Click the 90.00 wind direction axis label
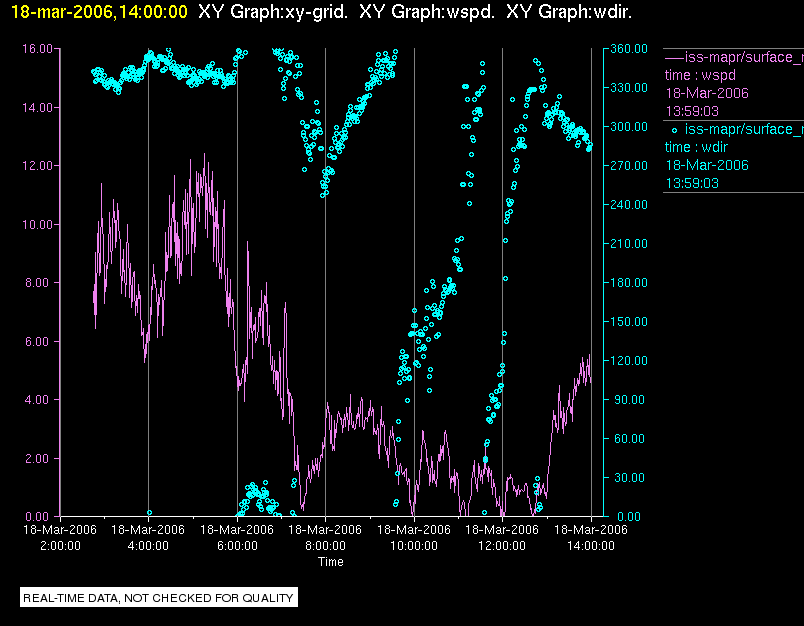This screenshot has width=804, height=626. tap(631, 399)
